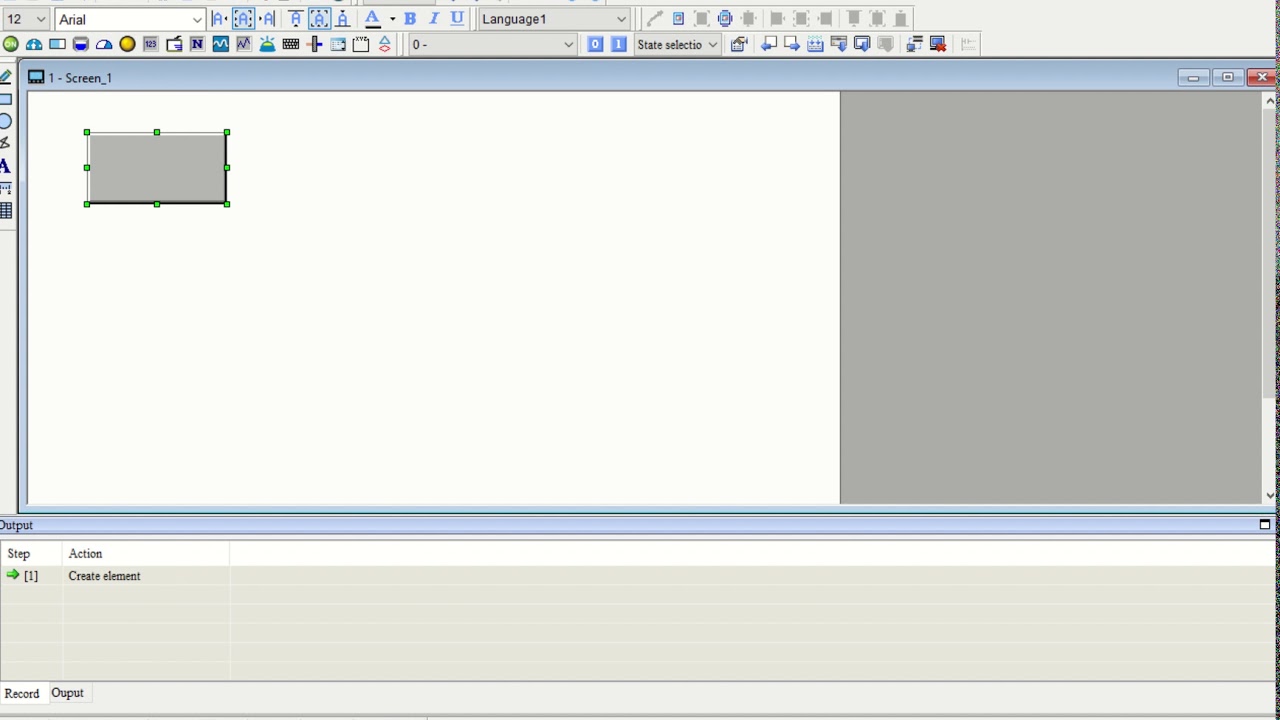This screenshot has width=1280, height=720.
Task: Insert a numeric display (123) element
Action: pyautogui.click(x=151, y=44)
